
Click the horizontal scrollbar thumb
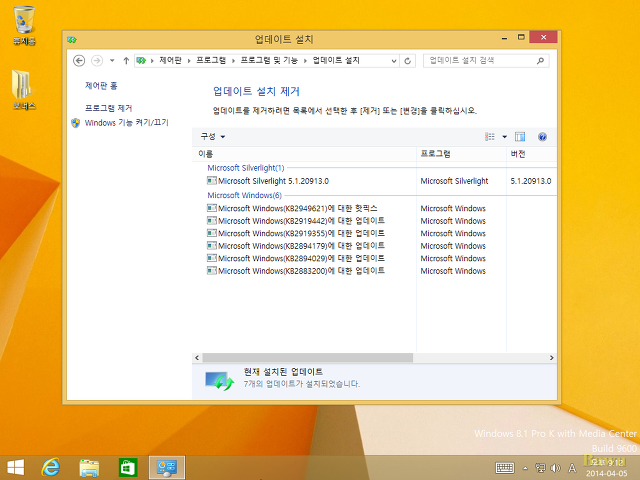[308, 358]
